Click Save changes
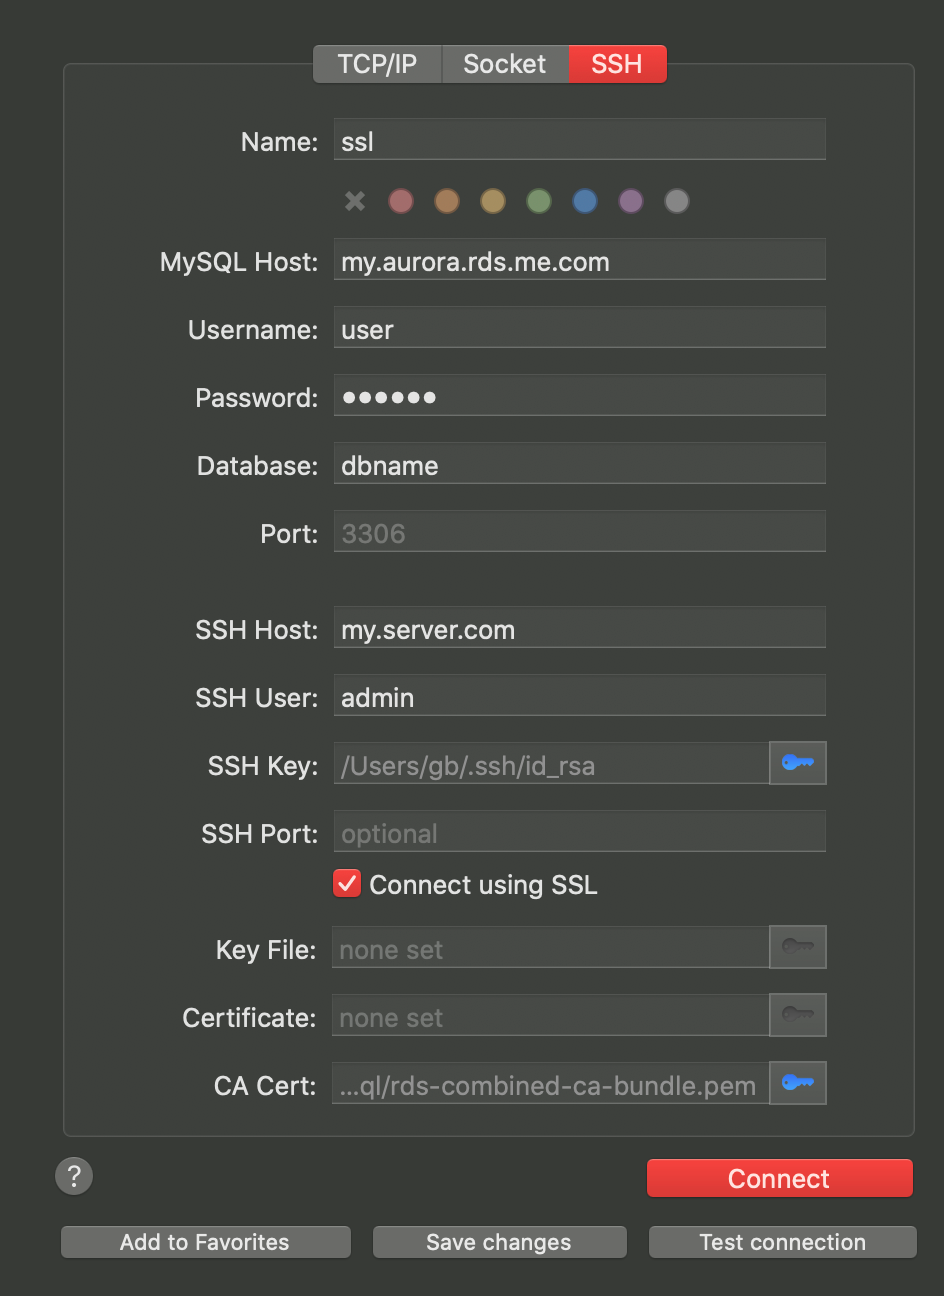This screenshot has height=1296, width=944. tap(499, 1242)
